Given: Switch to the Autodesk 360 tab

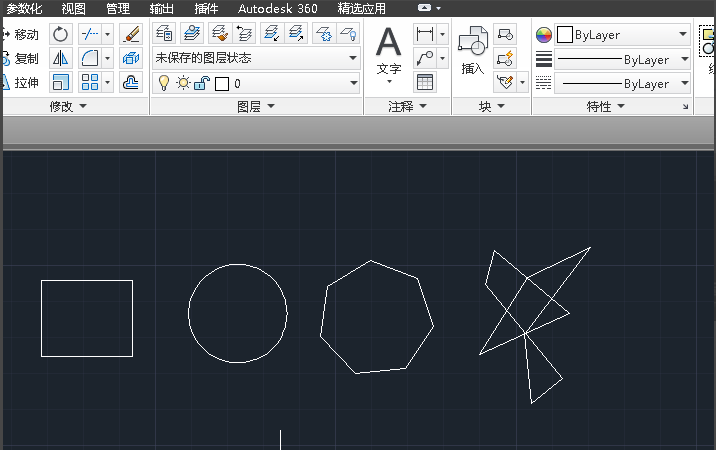Looking at the screenshot, I should [x=277, y=8].
